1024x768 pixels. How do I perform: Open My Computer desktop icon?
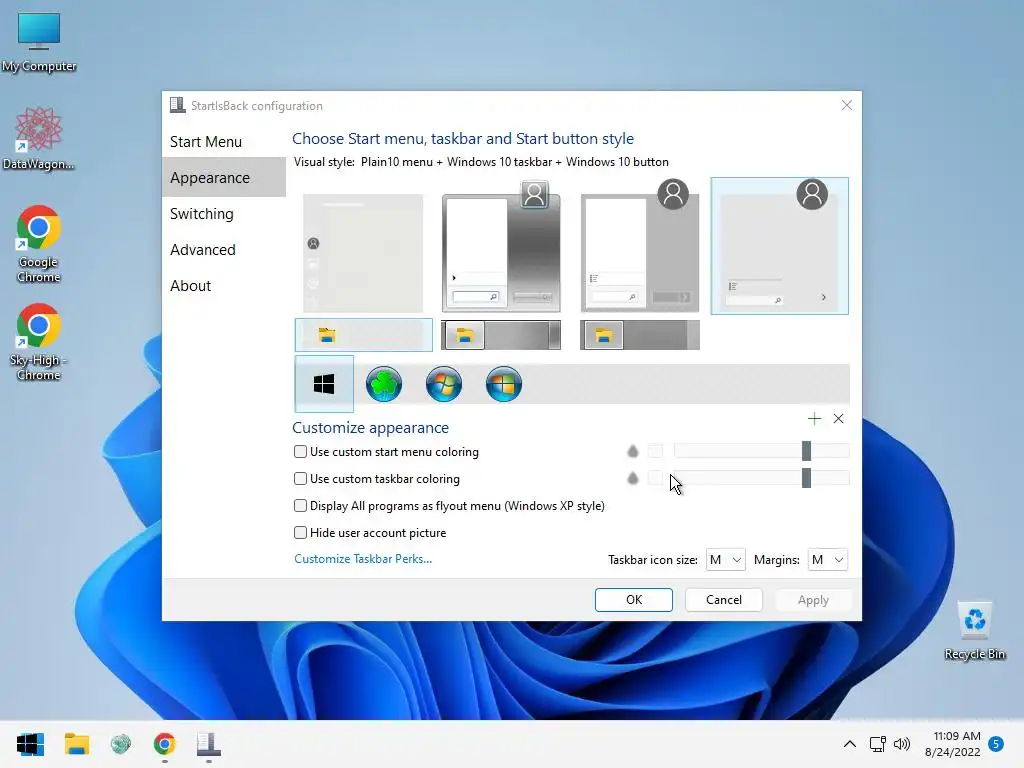coord(39,42)
